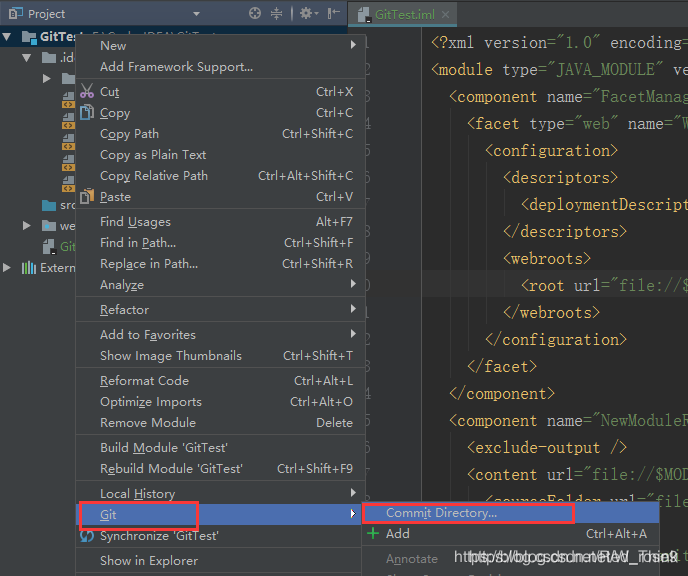This screenshot has width=688, height=576.
Task: Click the <exclude-output /> line
Action: click(x=547, y=448)
